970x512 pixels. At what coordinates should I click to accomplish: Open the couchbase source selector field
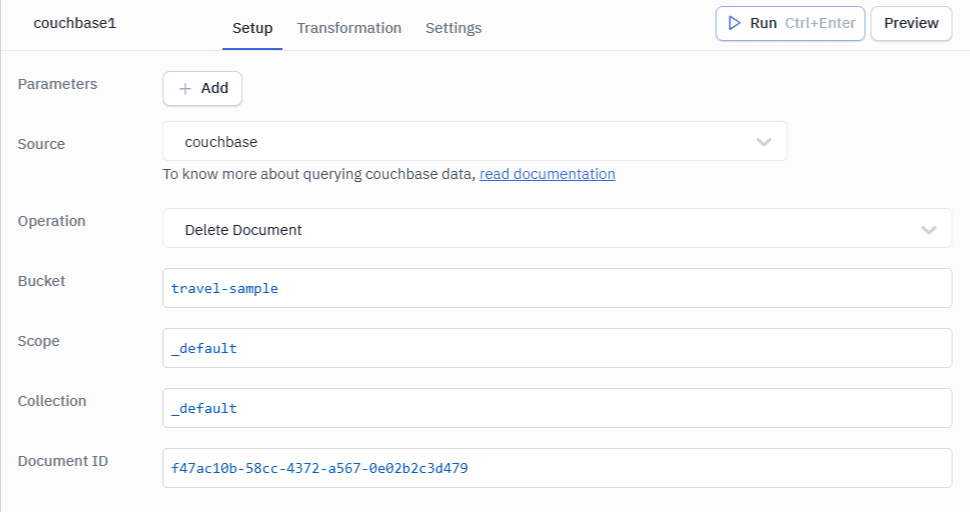(460, 142)
